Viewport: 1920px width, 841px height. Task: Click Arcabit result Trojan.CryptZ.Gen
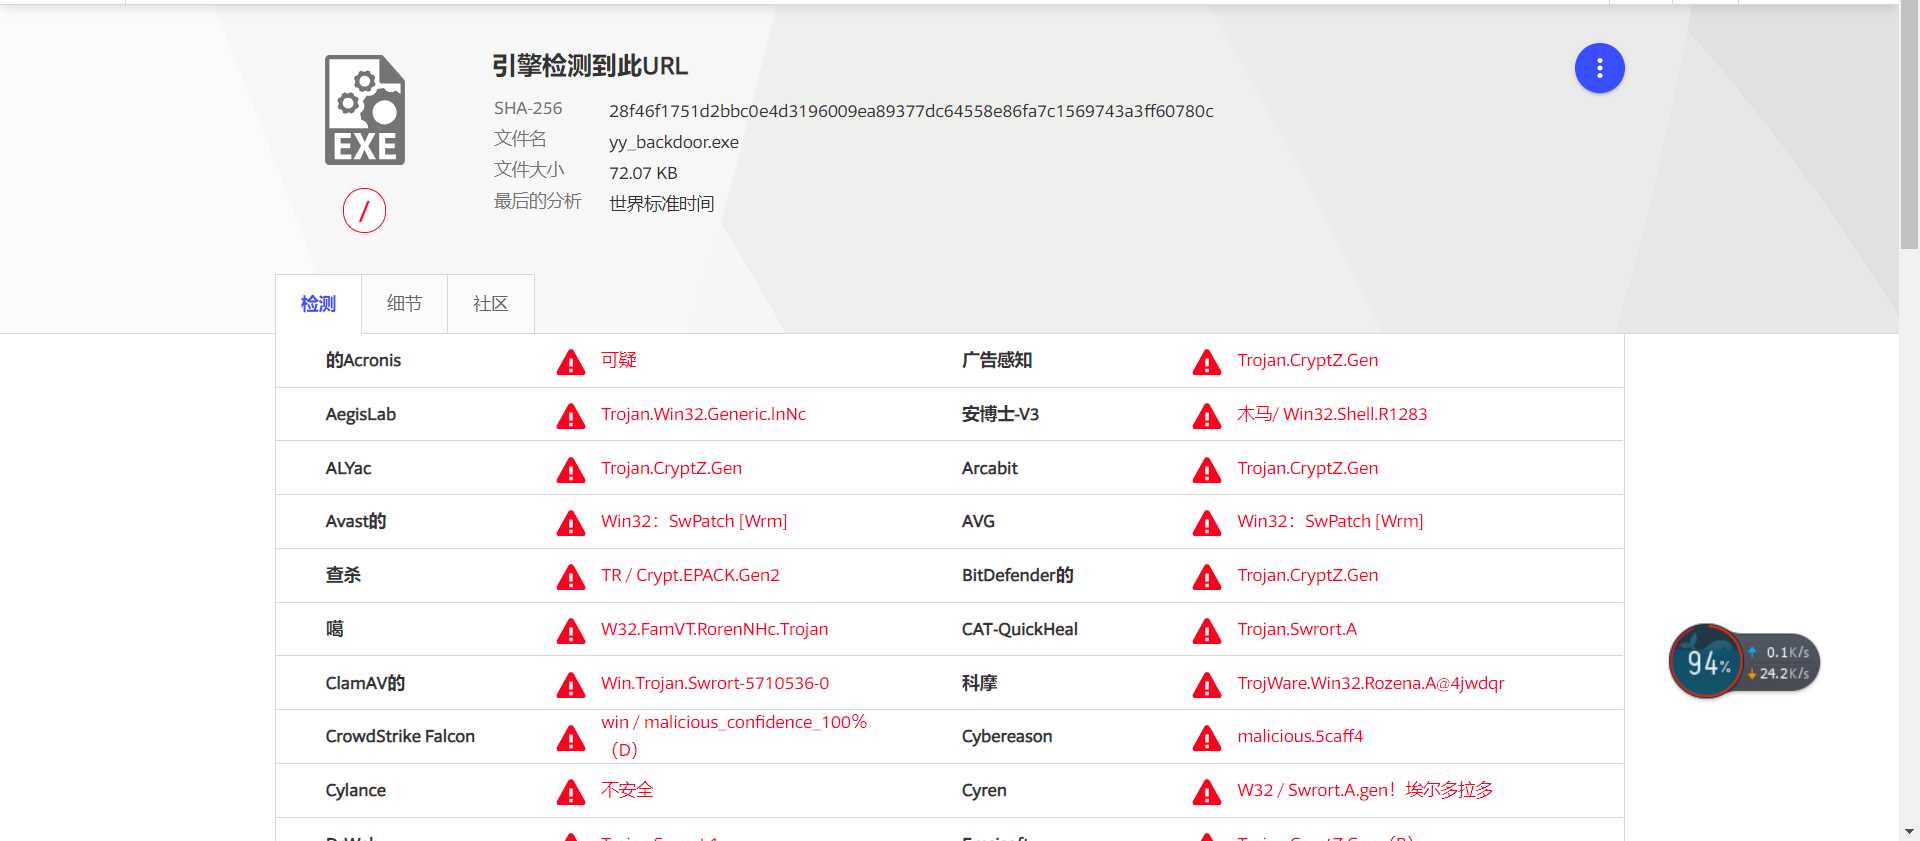(1307, 468)
